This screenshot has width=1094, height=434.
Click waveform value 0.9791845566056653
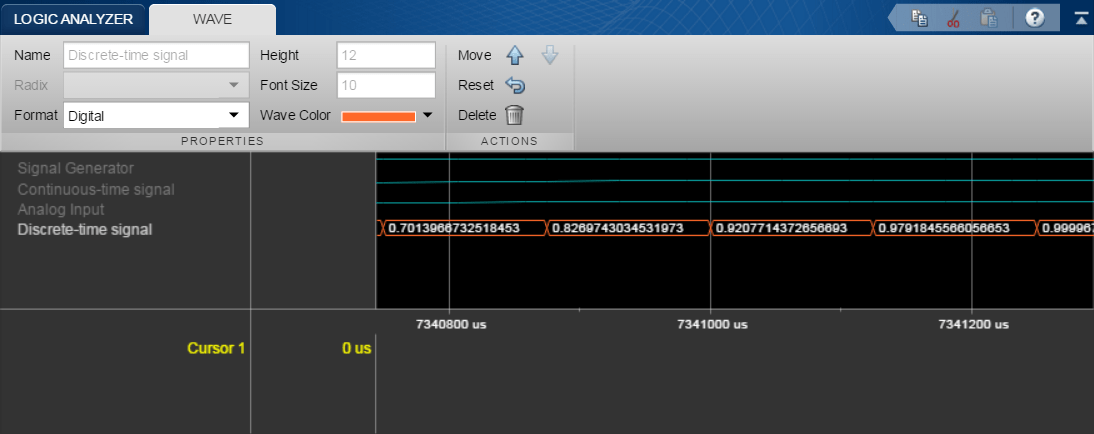tap(943, 228)
